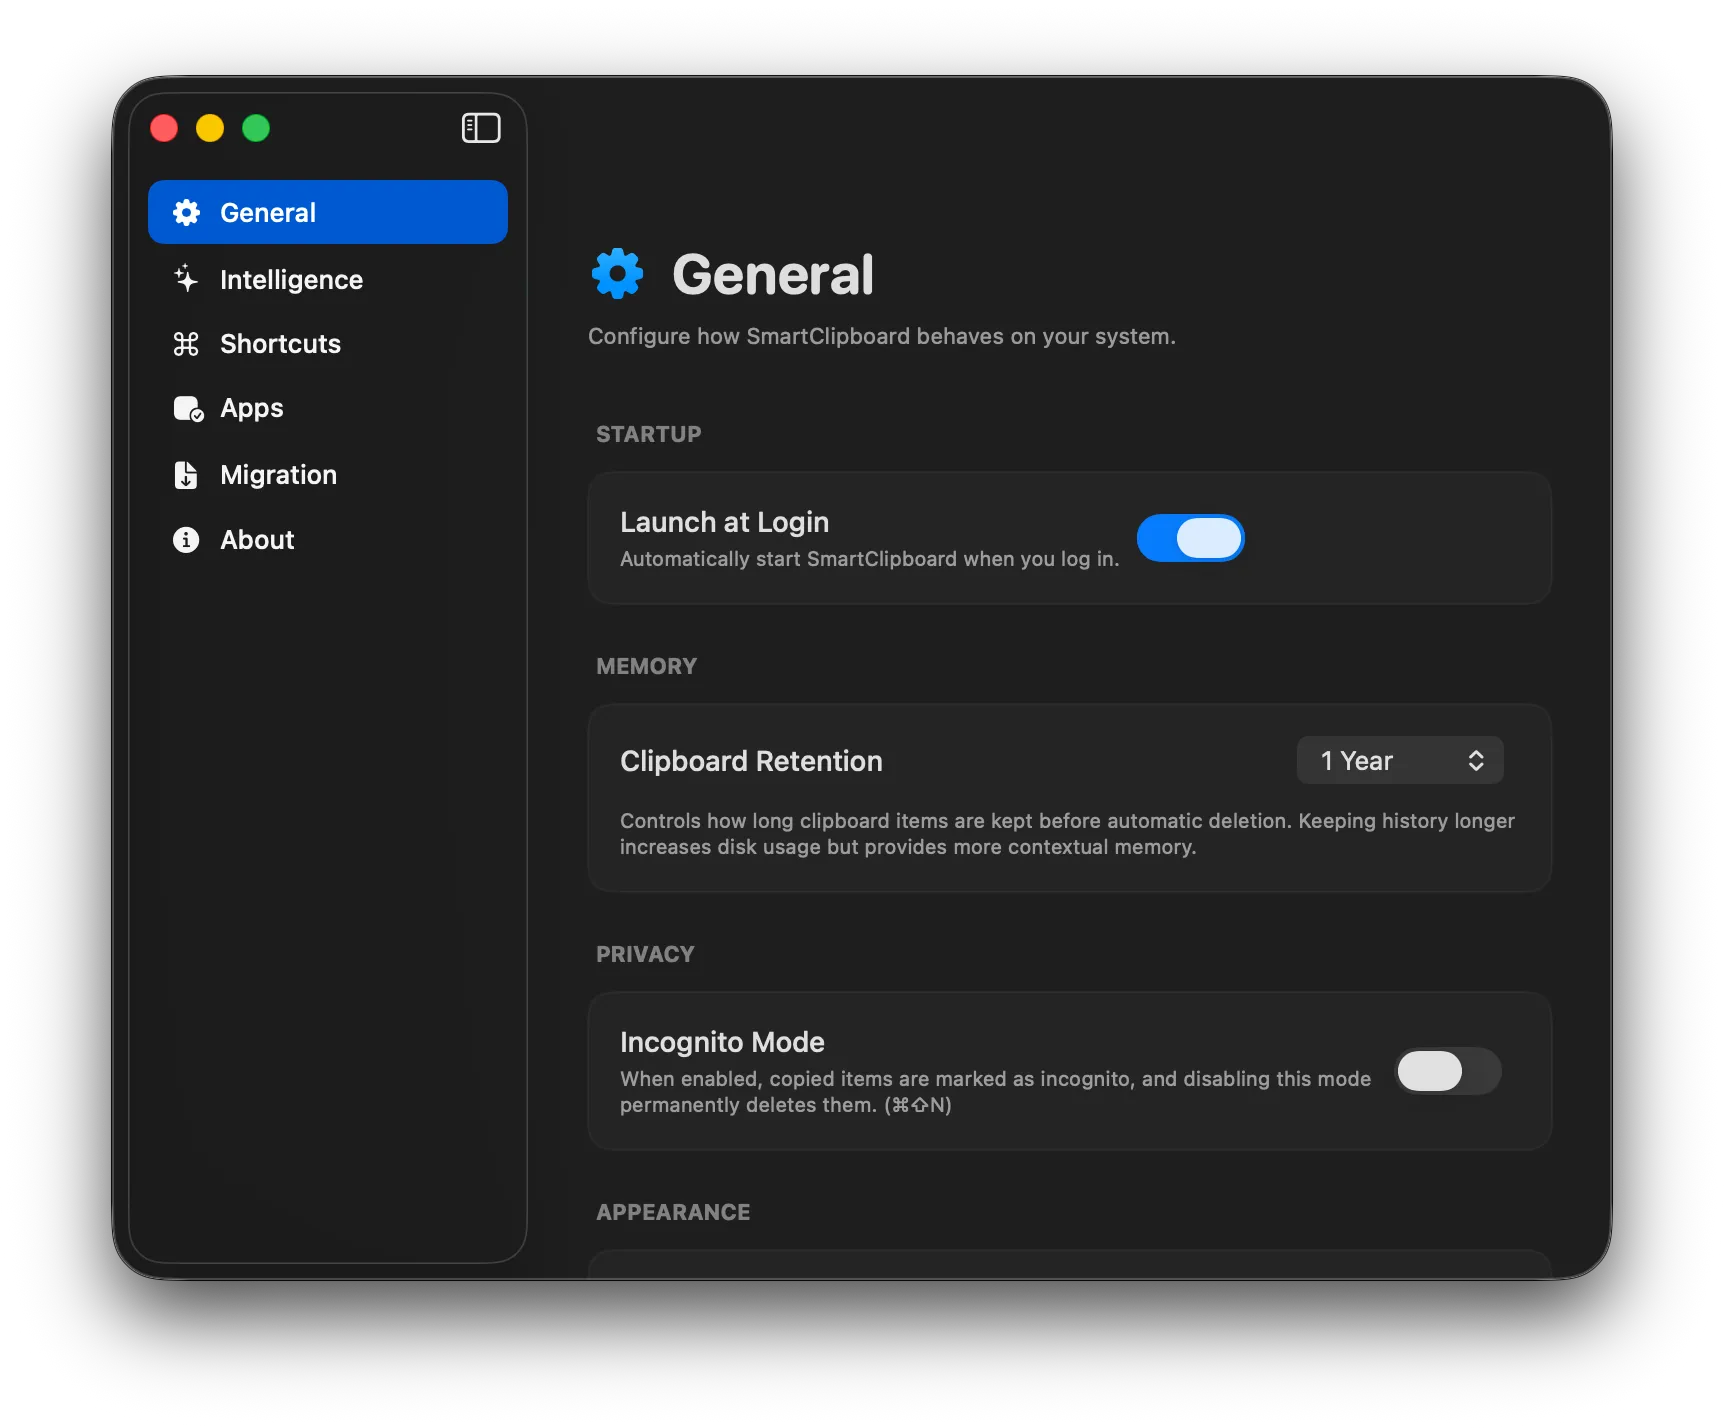
Task: Maximize the window with the green button
Action: tap(256, 128)
